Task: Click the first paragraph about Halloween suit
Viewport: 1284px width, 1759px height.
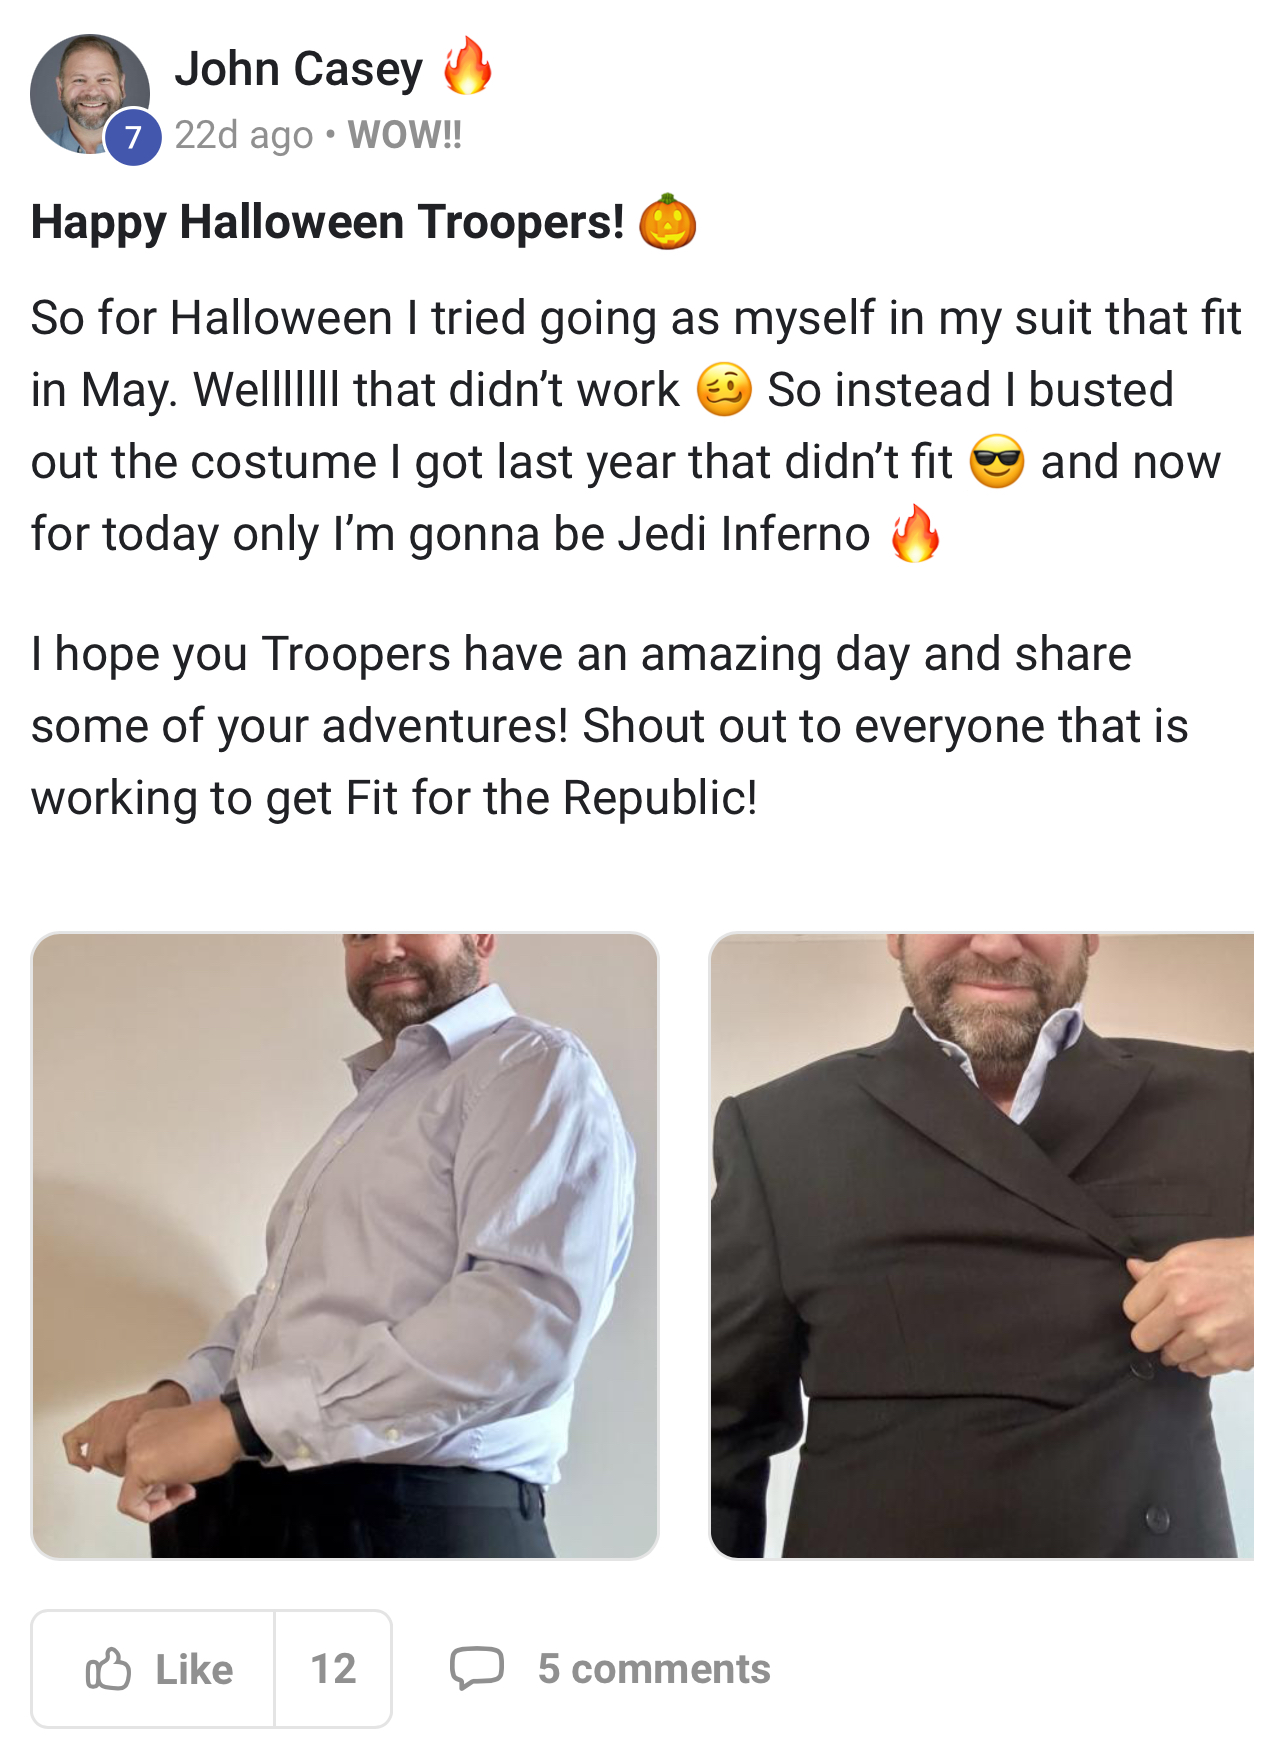Action: 636,426
